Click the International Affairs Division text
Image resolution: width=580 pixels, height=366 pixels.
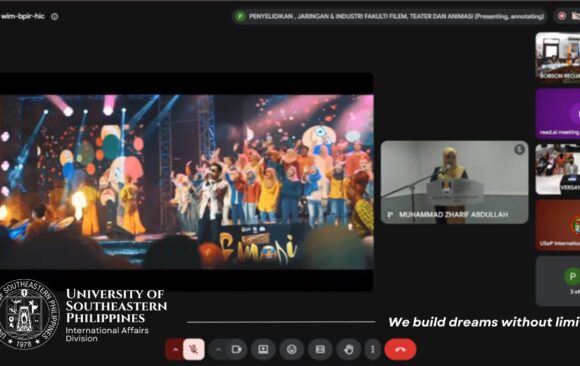pos(107,334)
